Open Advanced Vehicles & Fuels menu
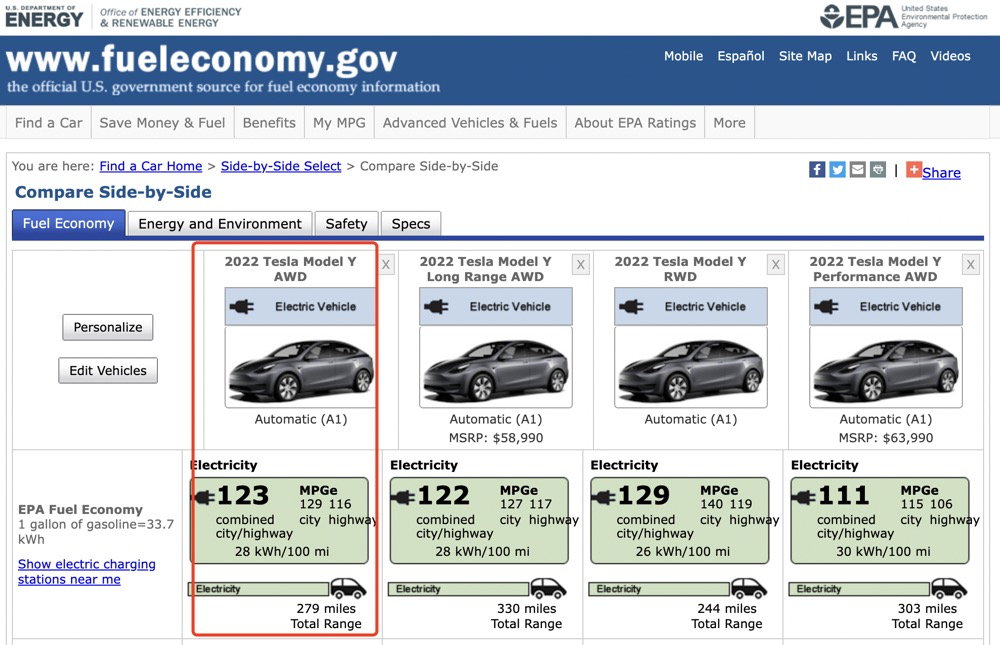1000x645 pixels. click(x=470, y=122)
